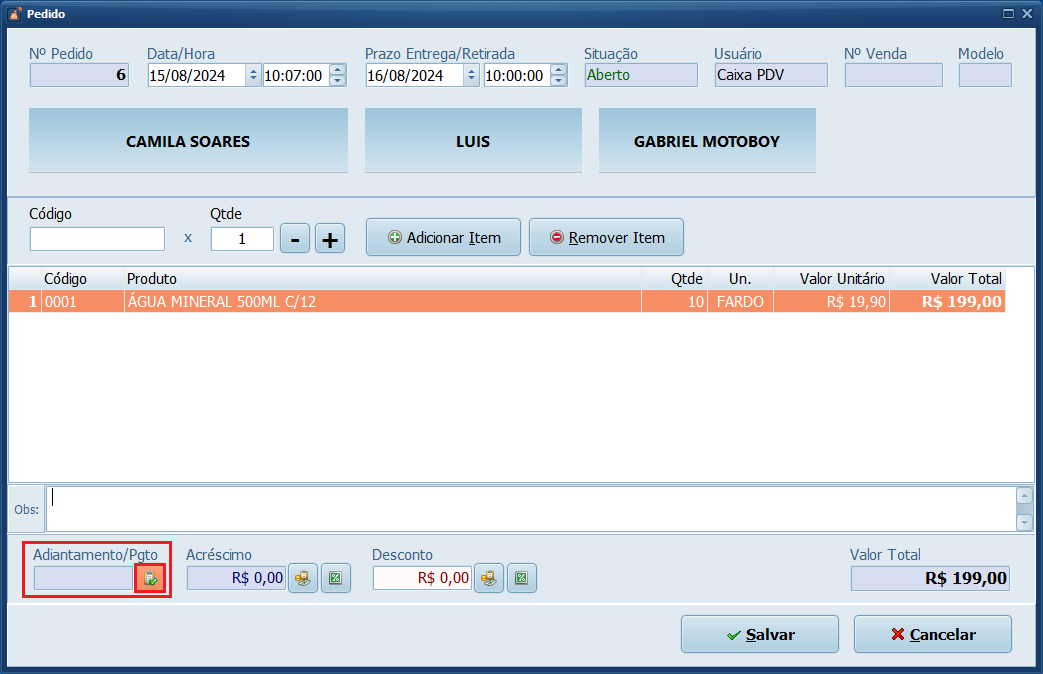Open the Data/Hora date picker spinner
This screenshot has height=674, width=1043.
click(x=253, y=76)
